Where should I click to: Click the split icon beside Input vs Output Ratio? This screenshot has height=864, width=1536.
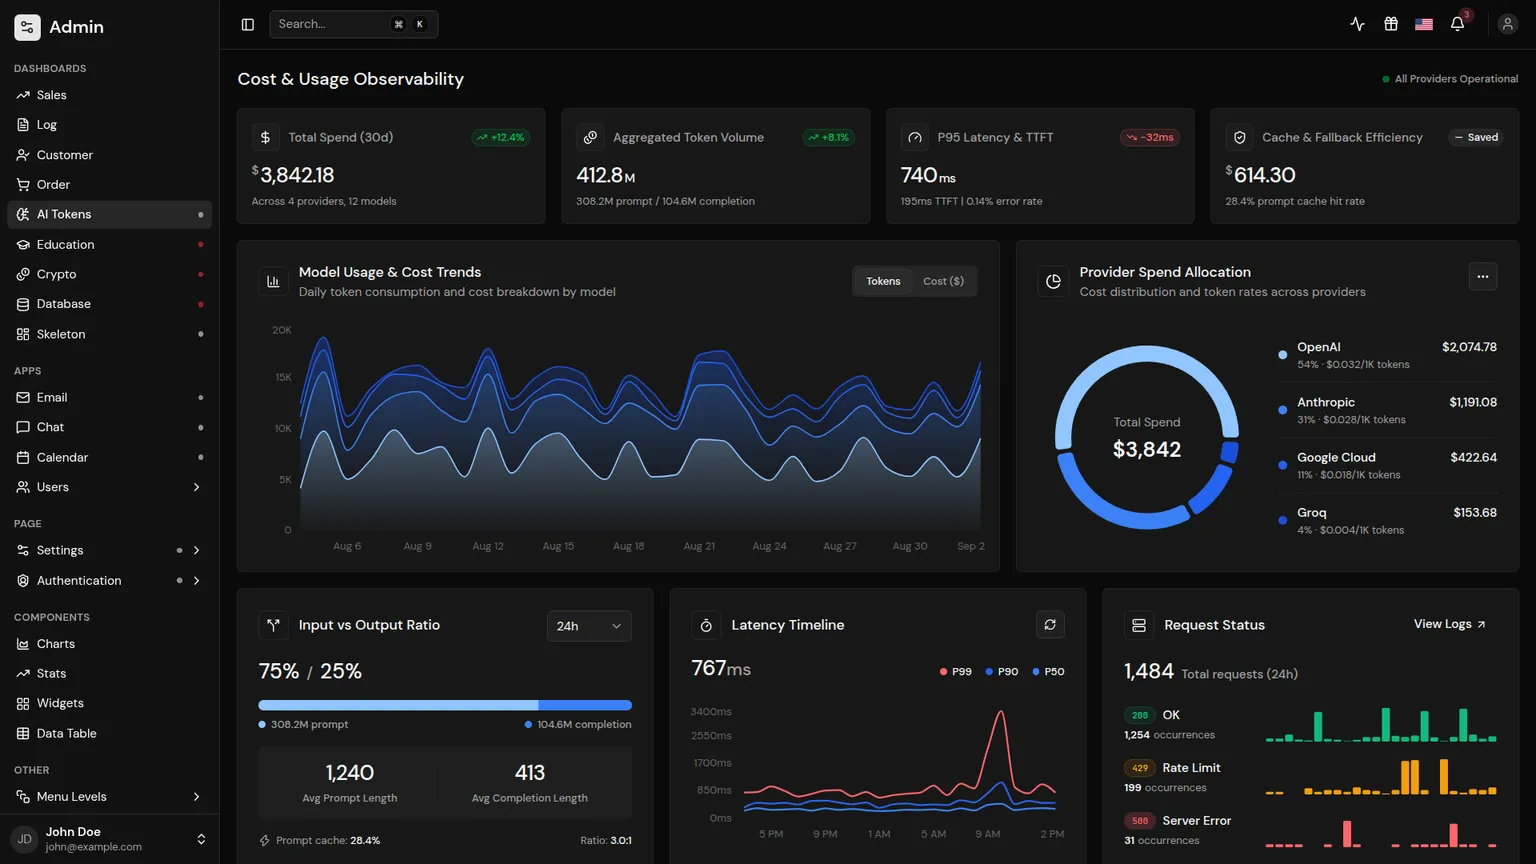(273, 625)
